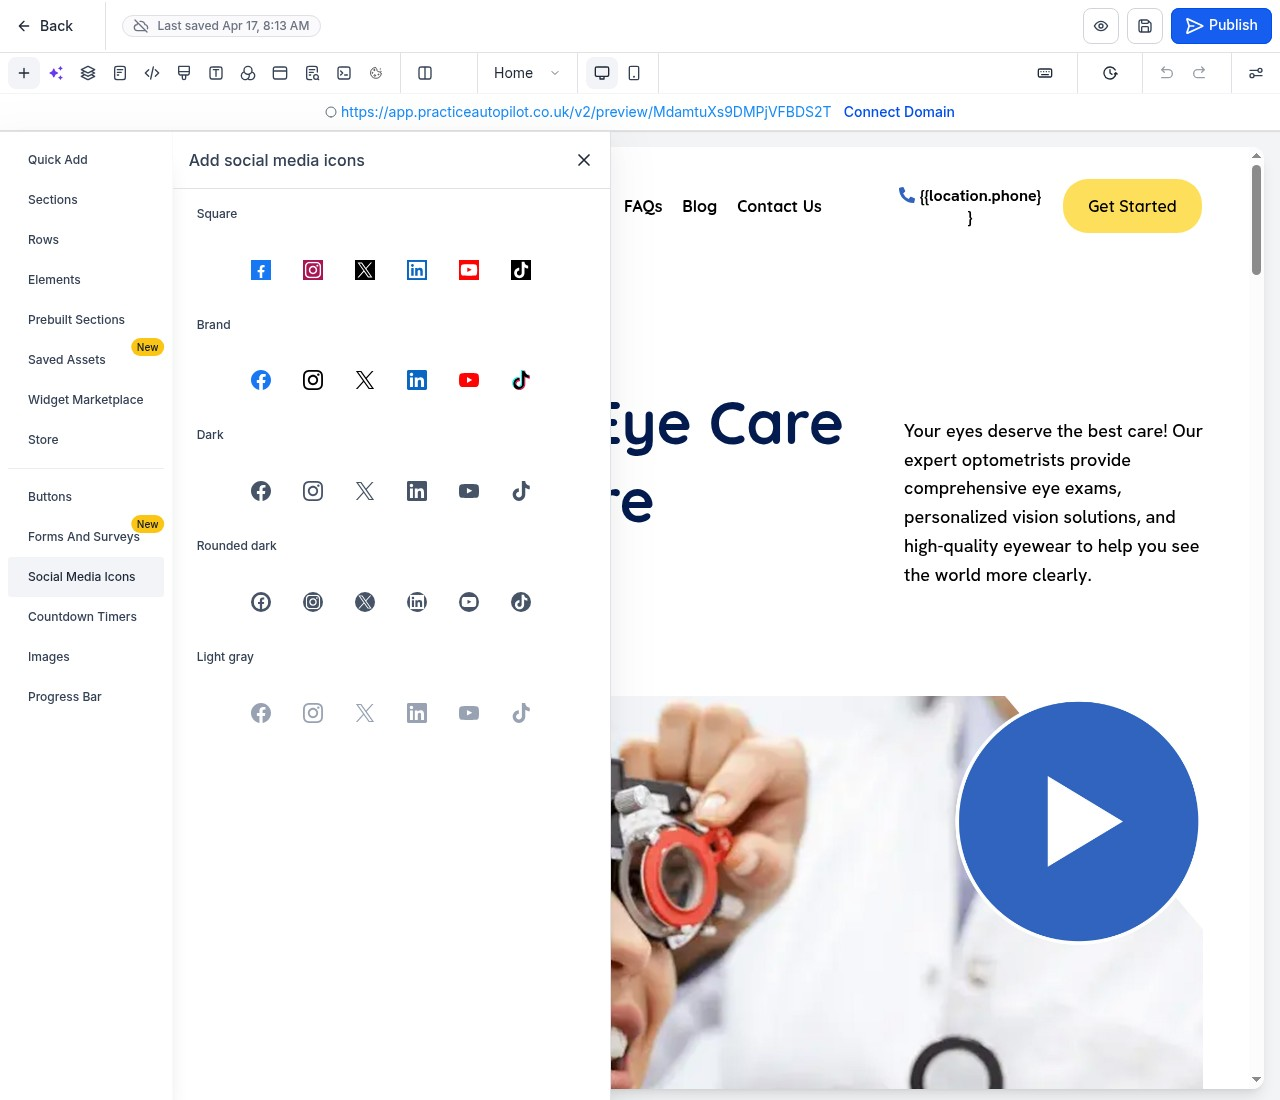Add the Light gray X icon

pyautogui.click(x=365, y=713)
